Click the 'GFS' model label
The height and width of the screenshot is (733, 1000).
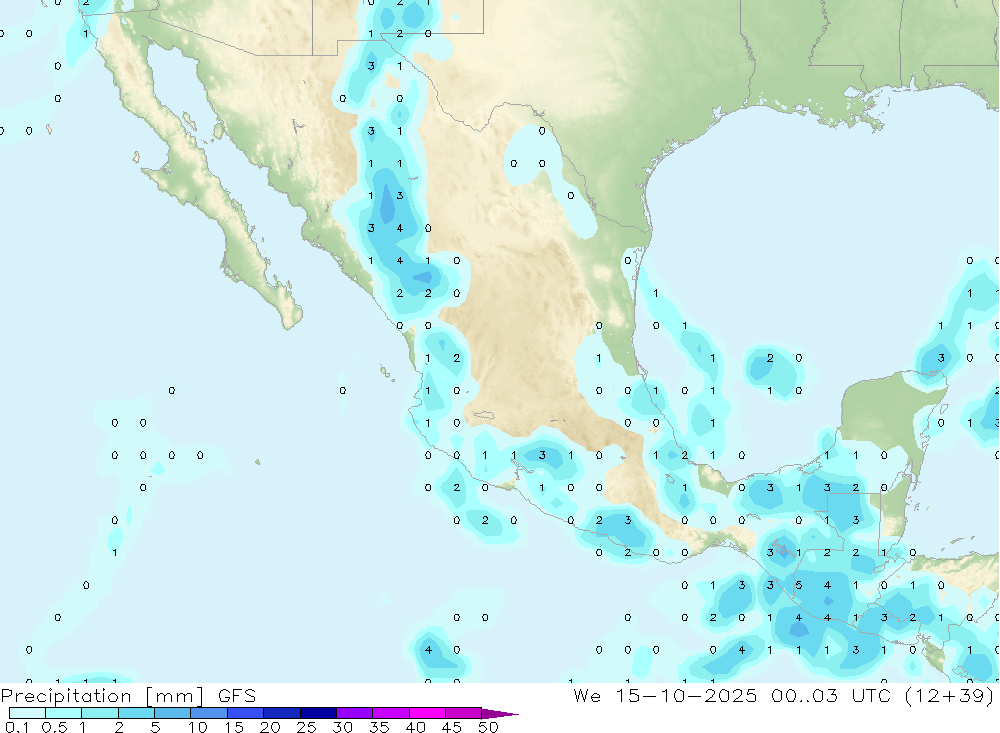pos(237,695)
